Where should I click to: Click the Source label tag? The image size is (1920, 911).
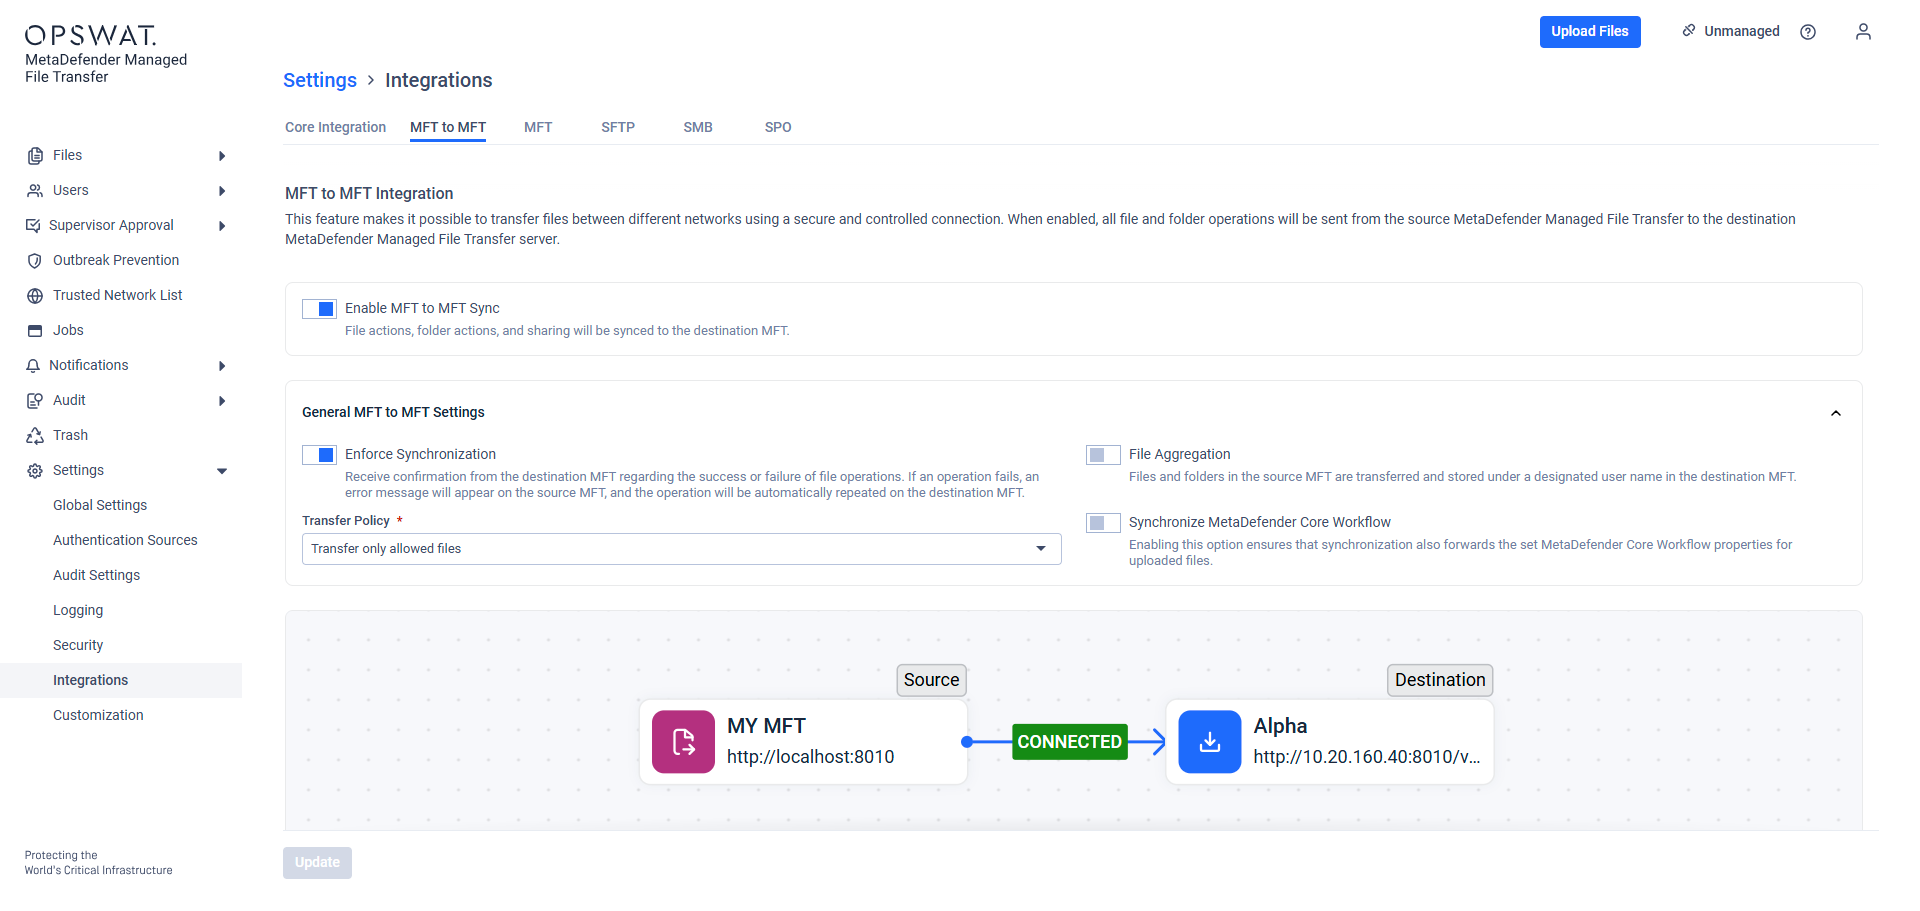(x=931, y=680)
